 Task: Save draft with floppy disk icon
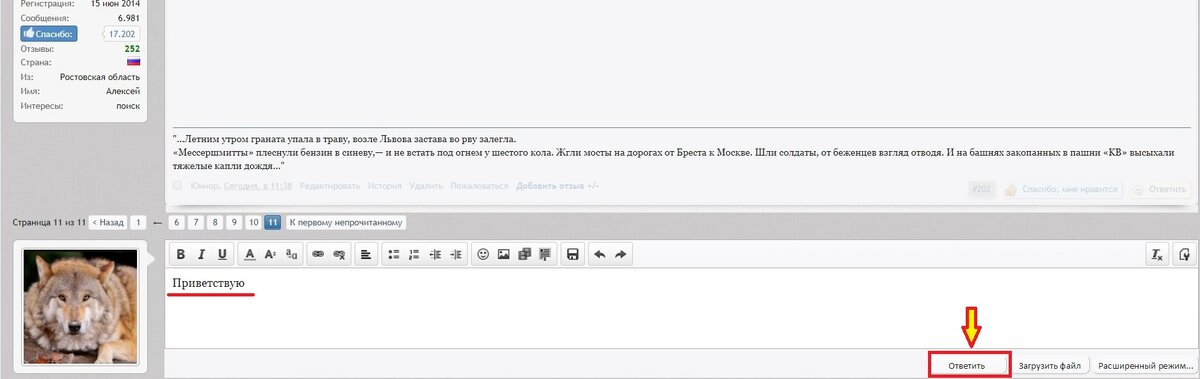573,255
